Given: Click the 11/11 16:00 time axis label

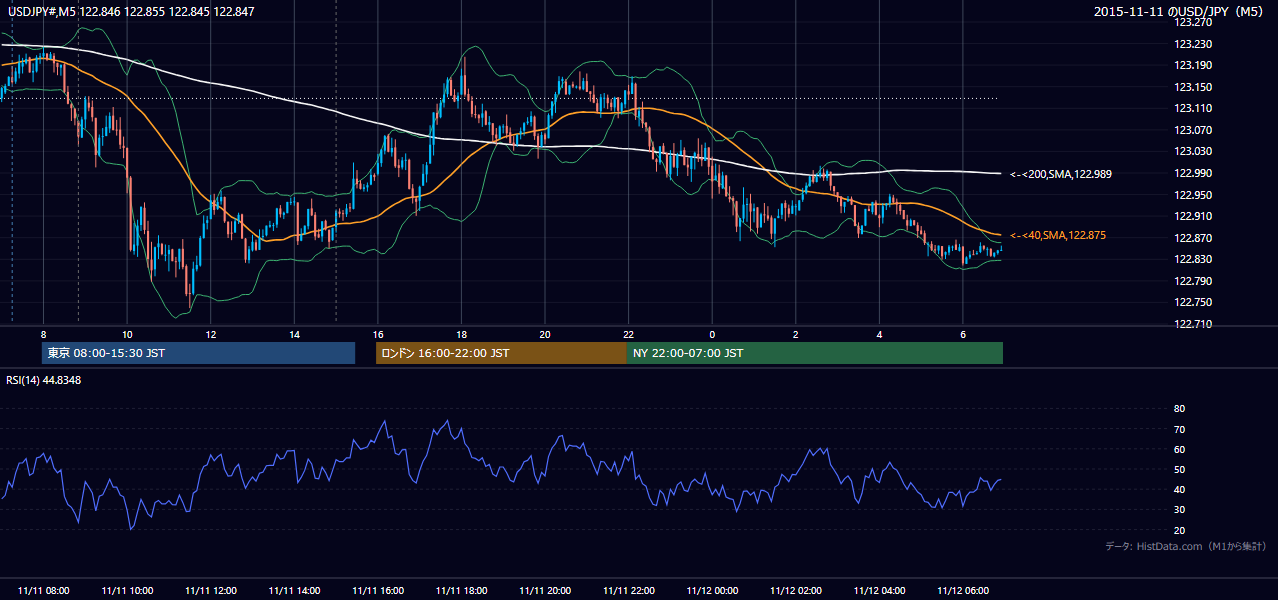Looking at the screenshot, I should (x=378, y=591).
